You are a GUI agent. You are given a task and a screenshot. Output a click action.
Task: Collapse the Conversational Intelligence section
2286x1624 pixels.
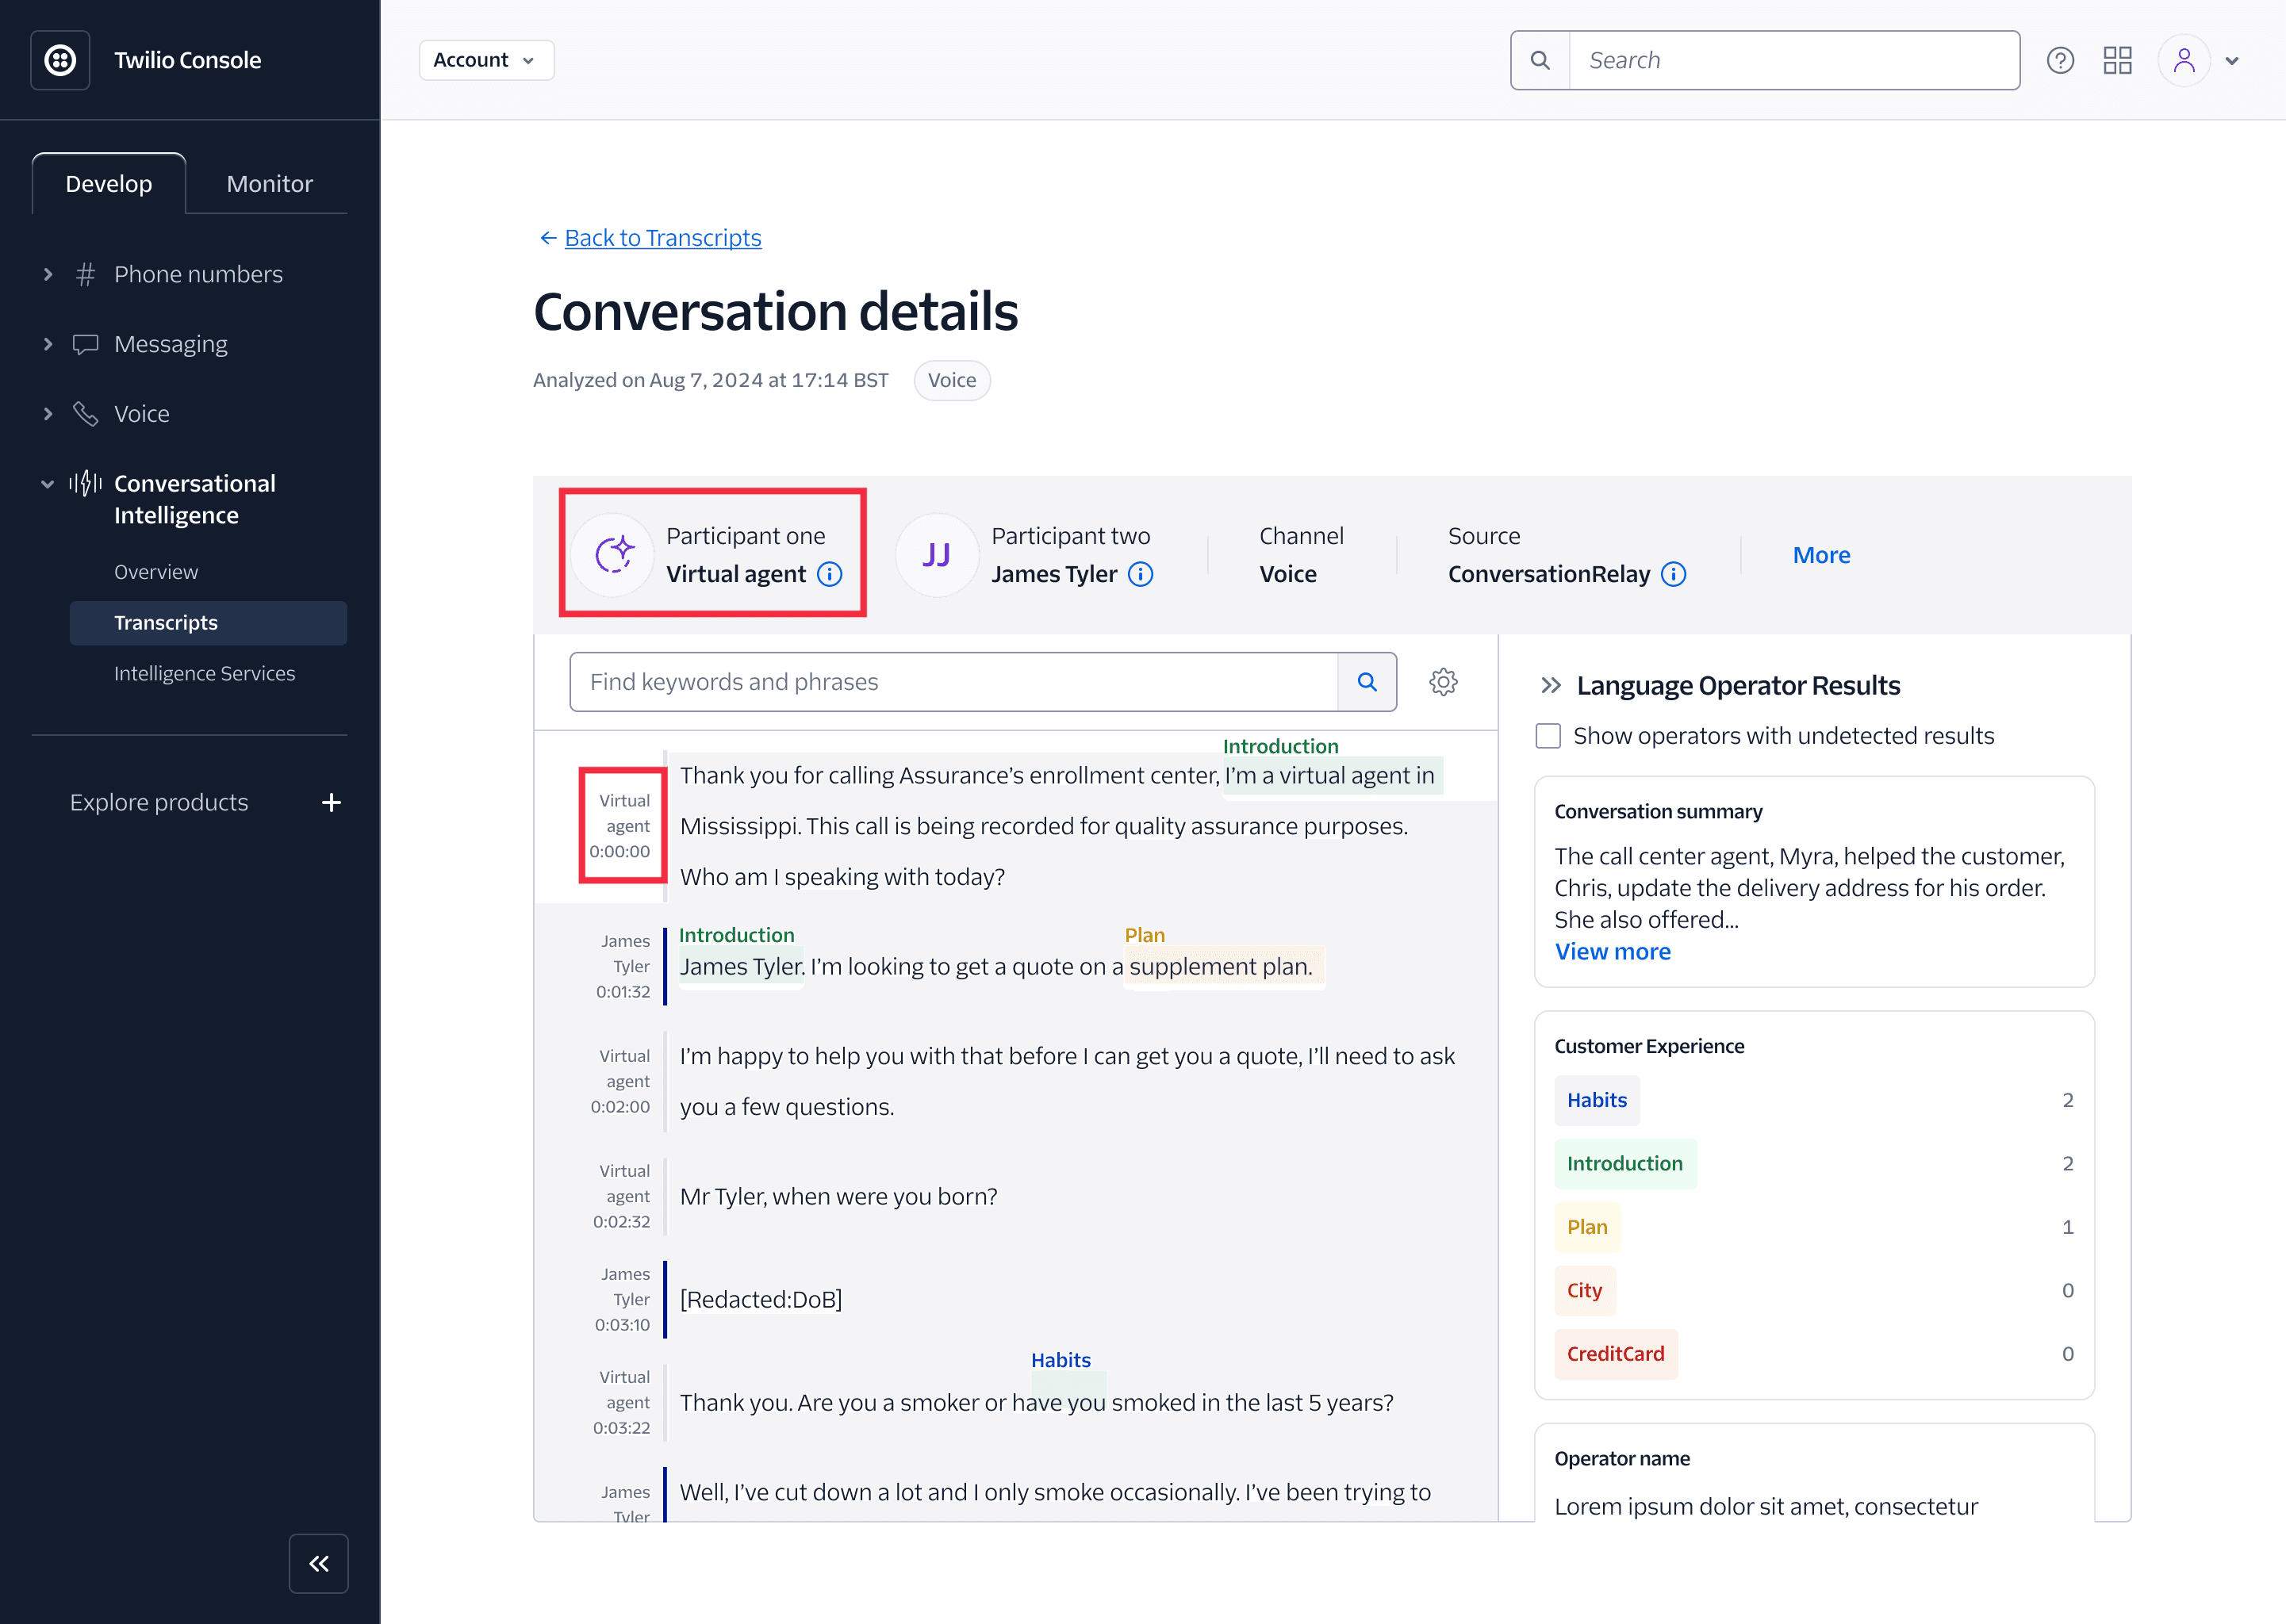(x=47, y=483)
